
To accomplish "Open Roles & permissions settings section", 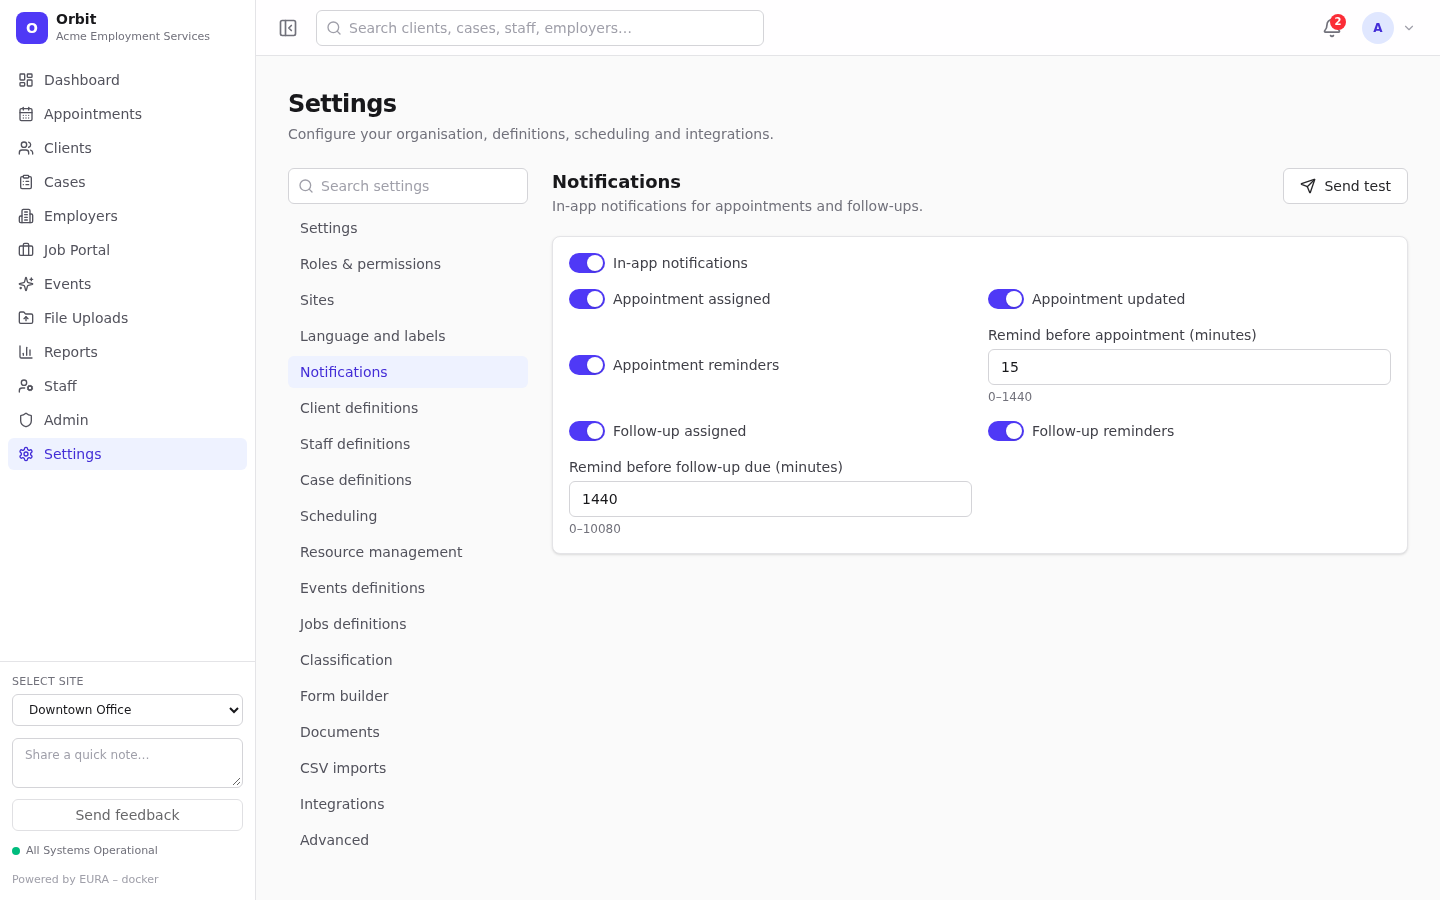I will (x=408, y=264).
